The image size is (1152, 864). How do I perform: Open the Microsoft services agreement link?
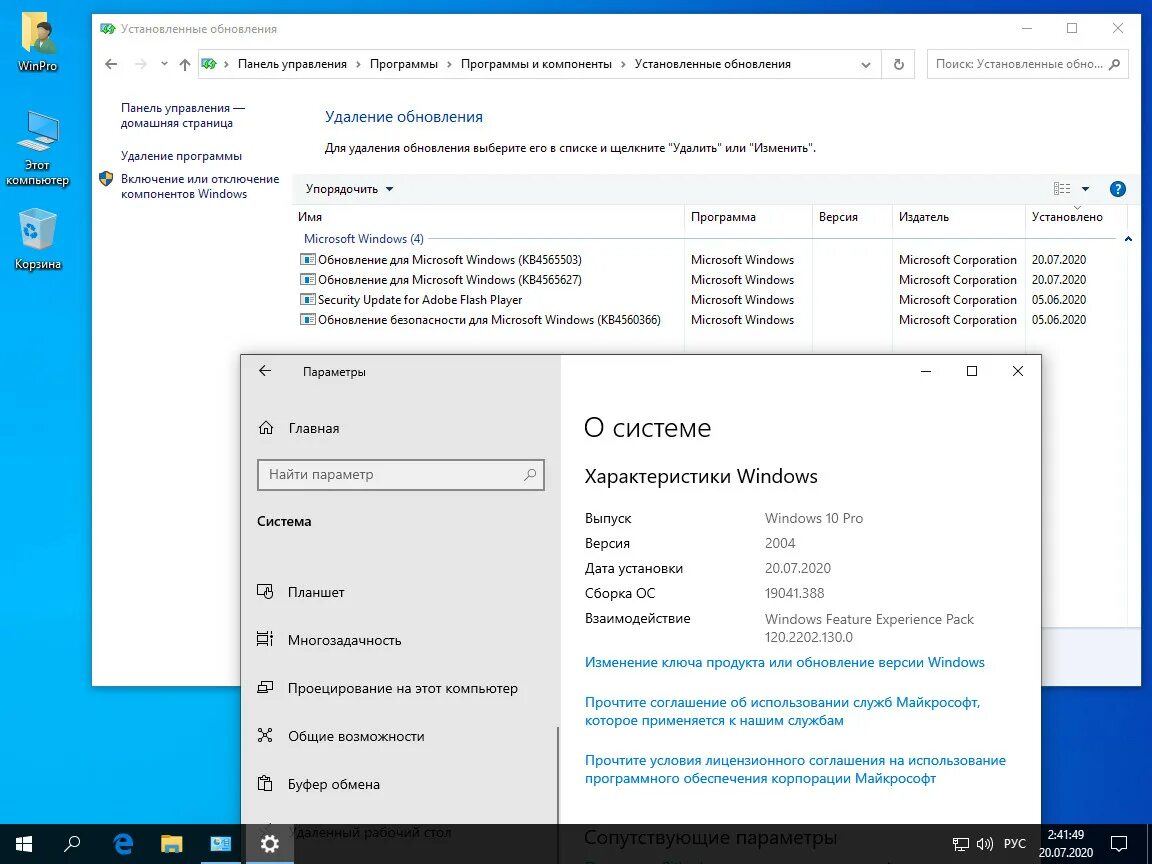782,711
